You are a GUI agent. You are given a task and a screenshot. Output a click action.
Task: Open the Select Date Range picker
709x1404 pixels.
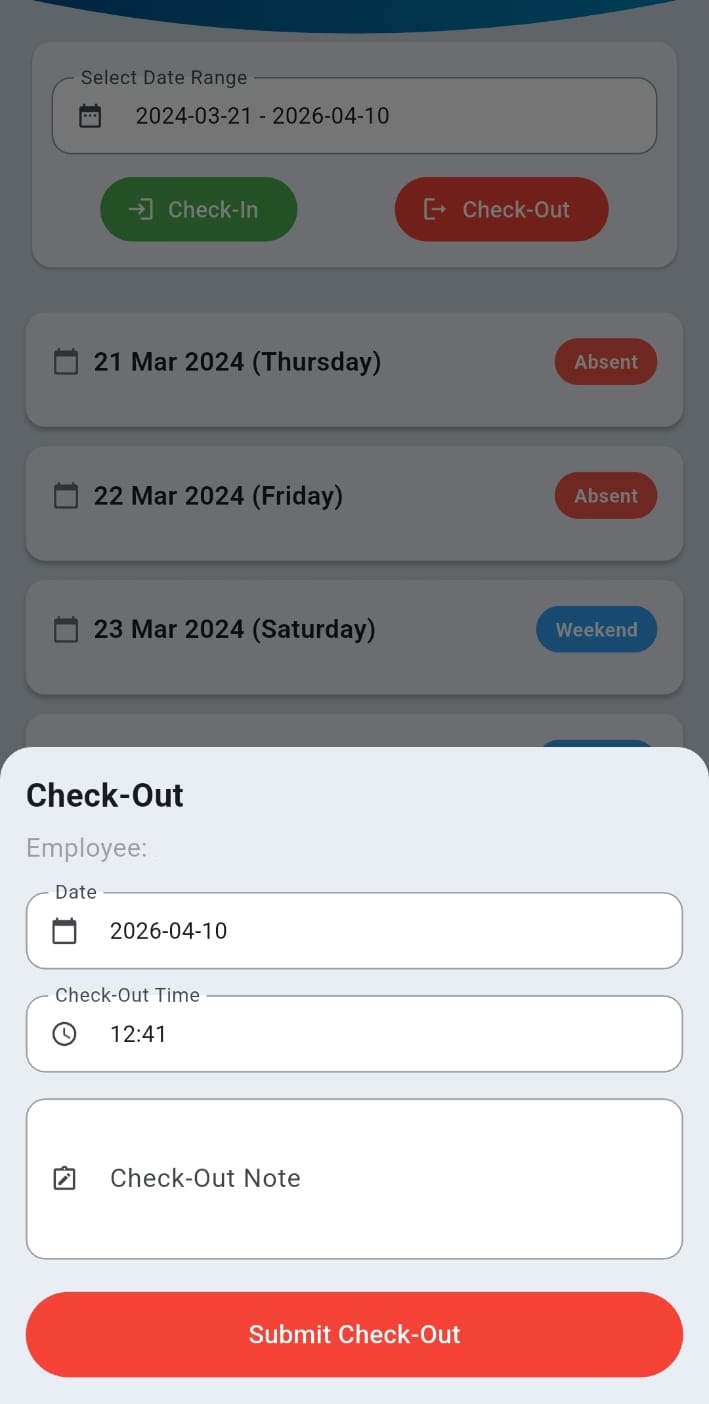354,116
